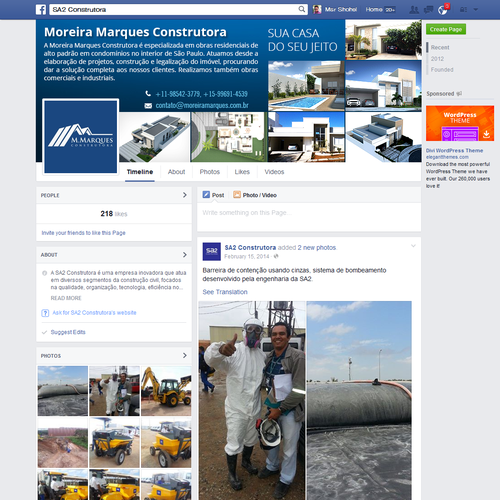
Task: Open Notifications globe icon
Action: point(443,10)
